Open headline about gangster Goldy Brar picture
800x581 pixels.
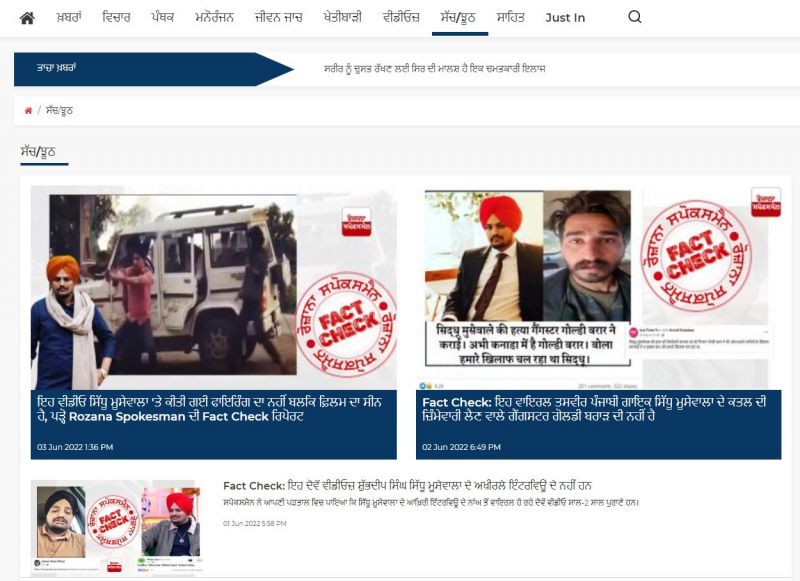tap(598, 408)
